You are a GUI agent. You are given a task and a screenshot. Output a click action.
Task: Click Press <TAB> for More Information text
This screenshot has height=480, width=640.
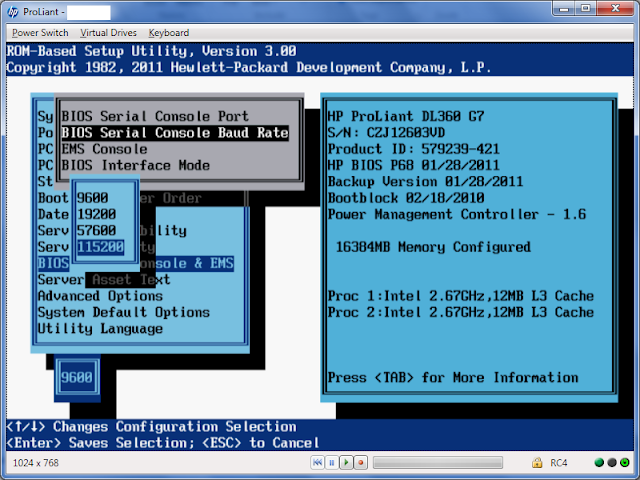pyautogui.click(x=453, y=378)
